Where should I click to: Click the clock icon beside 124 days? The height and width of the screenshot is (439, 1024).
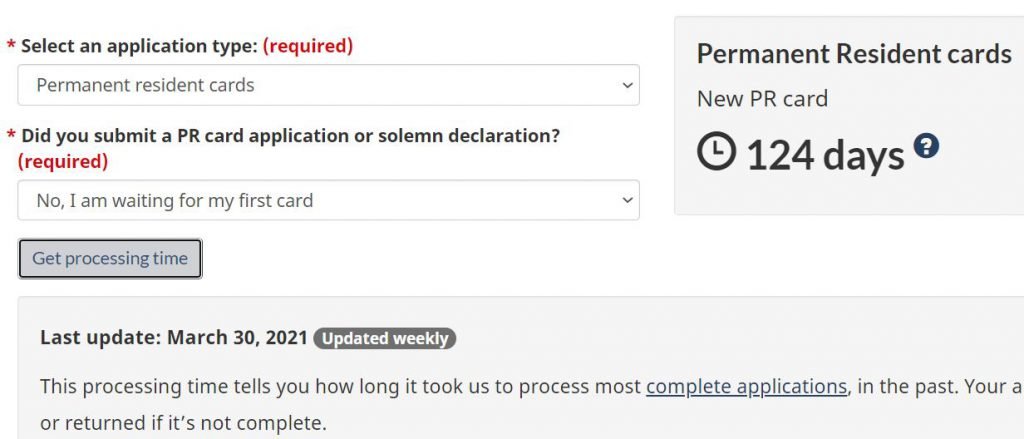[716, 152]
